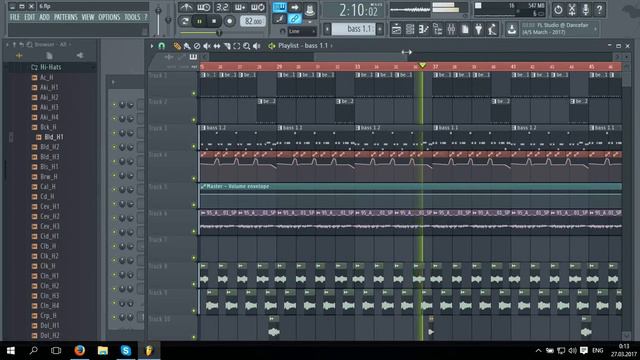Open the mixer with the faders icon

coord(451,29)
